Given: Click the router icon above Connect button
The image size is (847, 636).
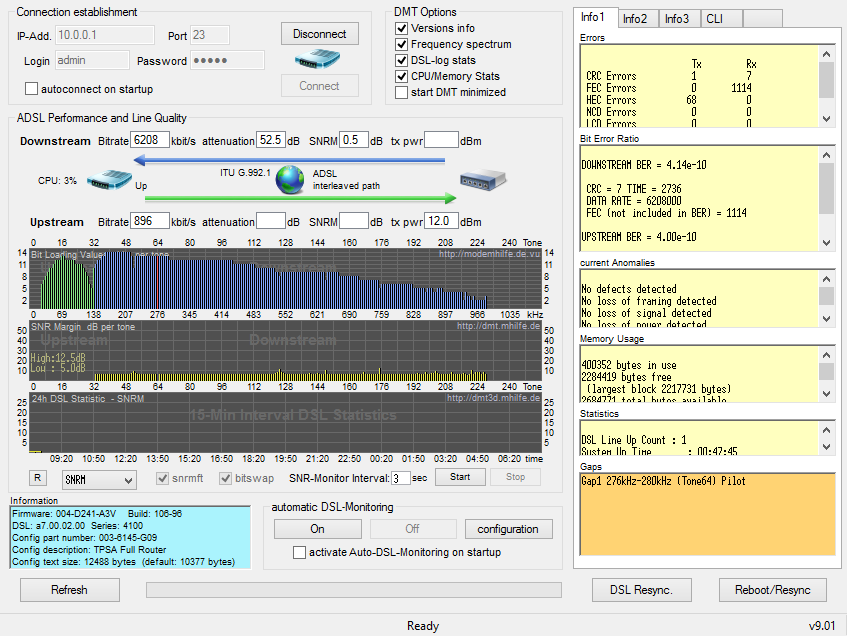Looking at the screenshot, I should tap(319, 60).
